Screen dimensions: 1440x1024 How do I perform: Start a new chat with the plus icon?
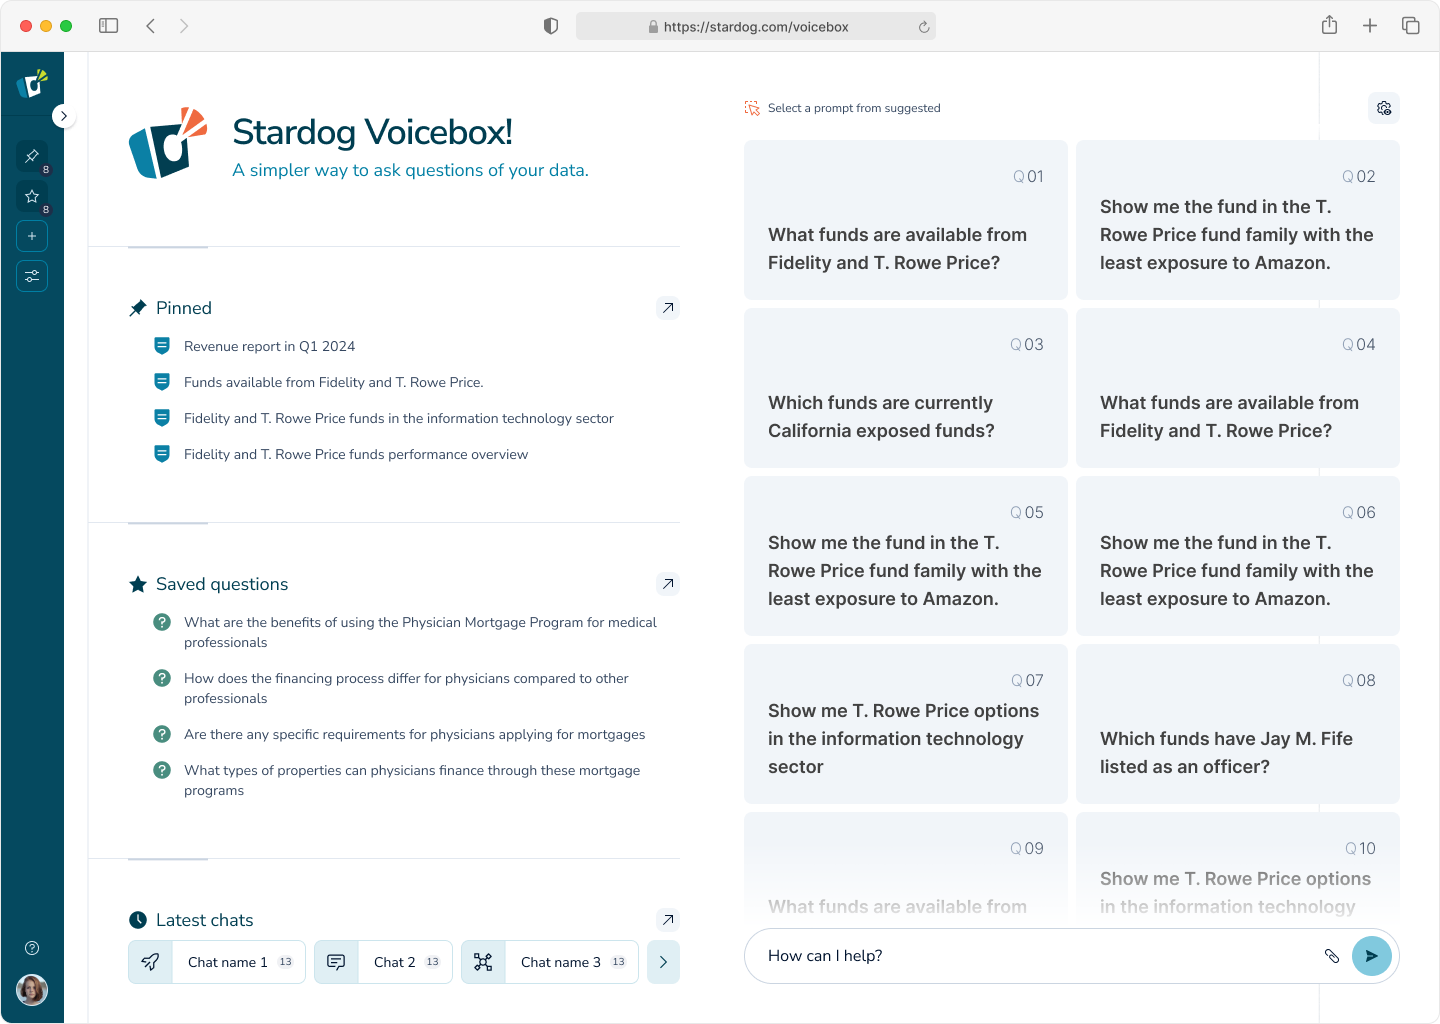click(x=31, y=235)
